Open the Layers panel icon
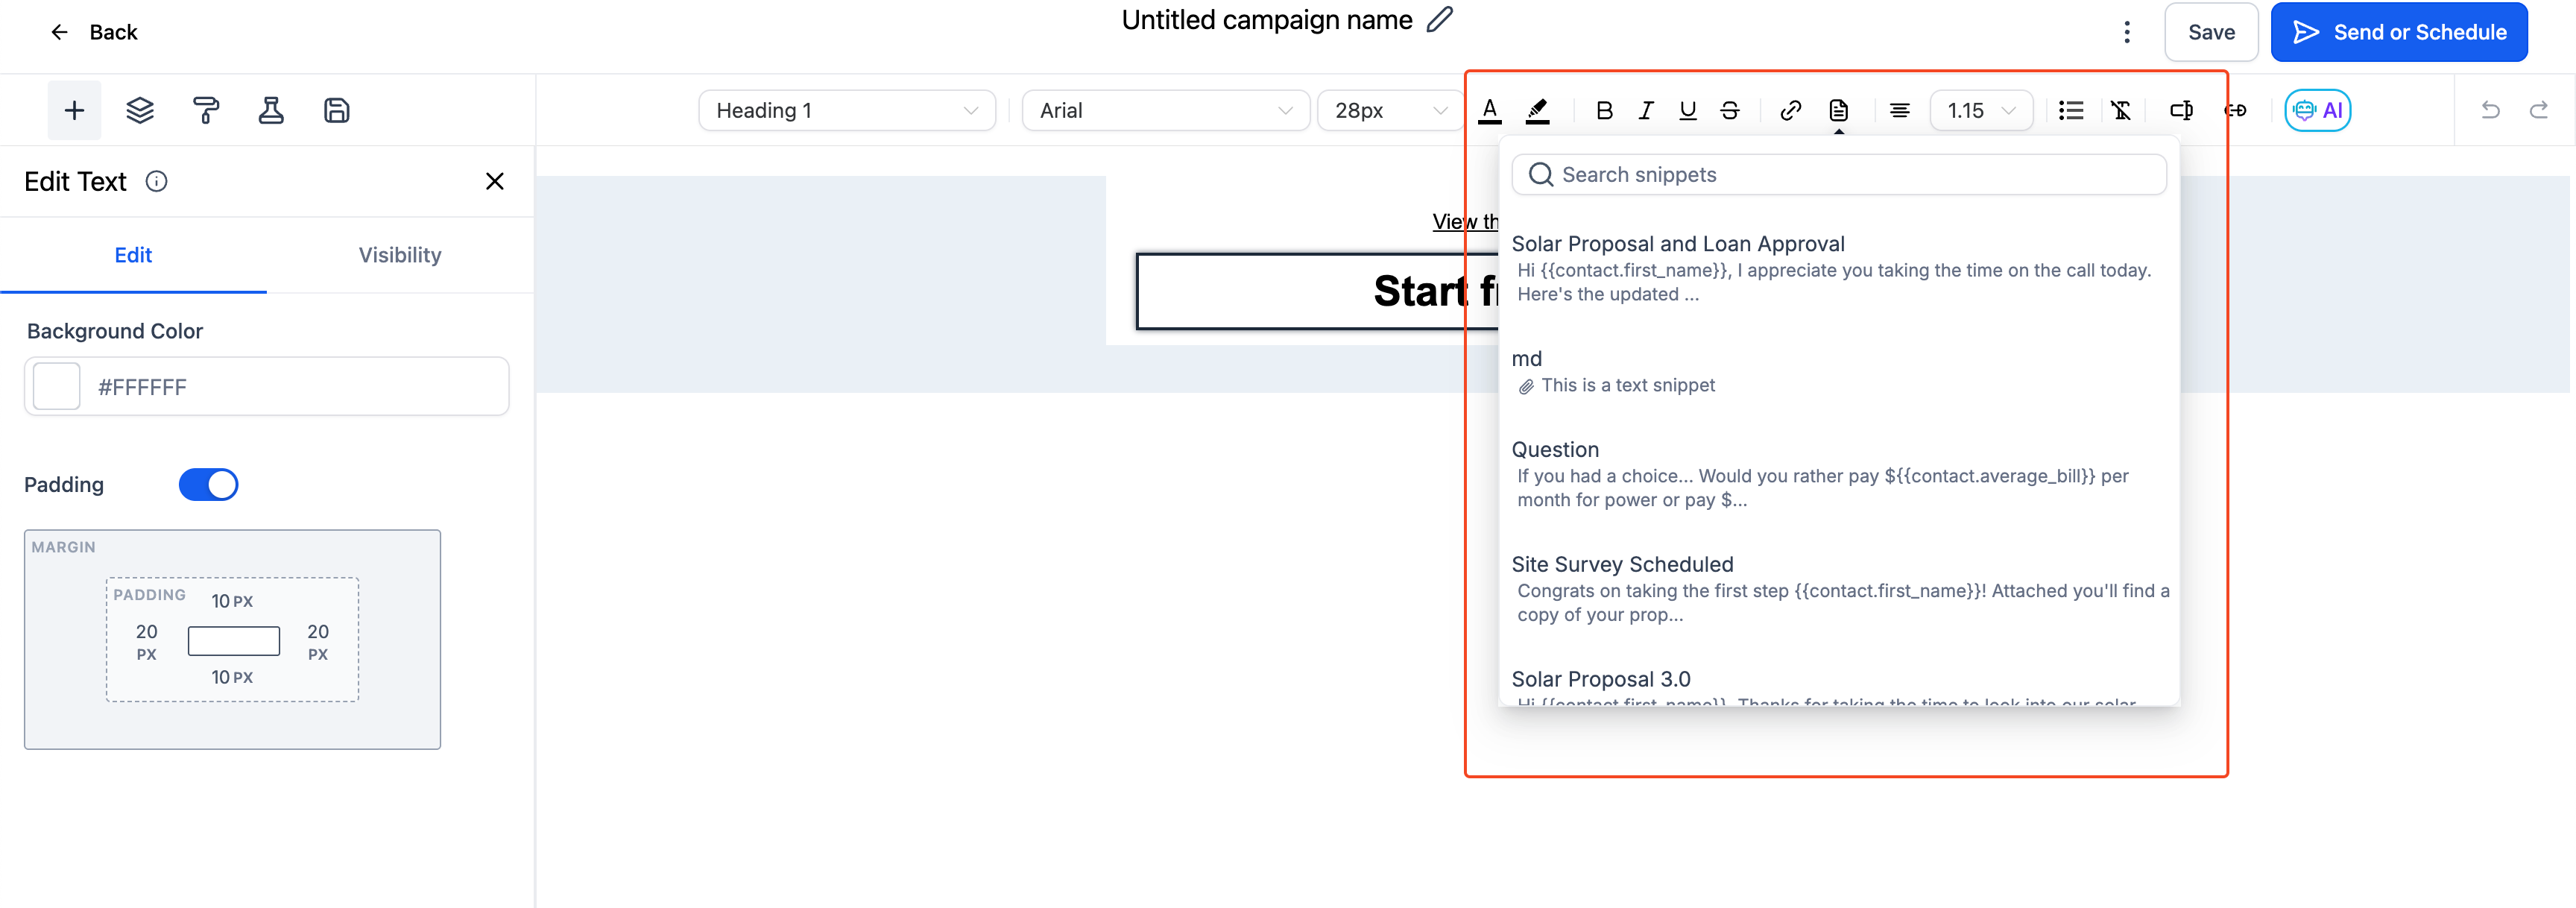The image size is (2576, 908). pyautogui.click(x=139, y=110)
